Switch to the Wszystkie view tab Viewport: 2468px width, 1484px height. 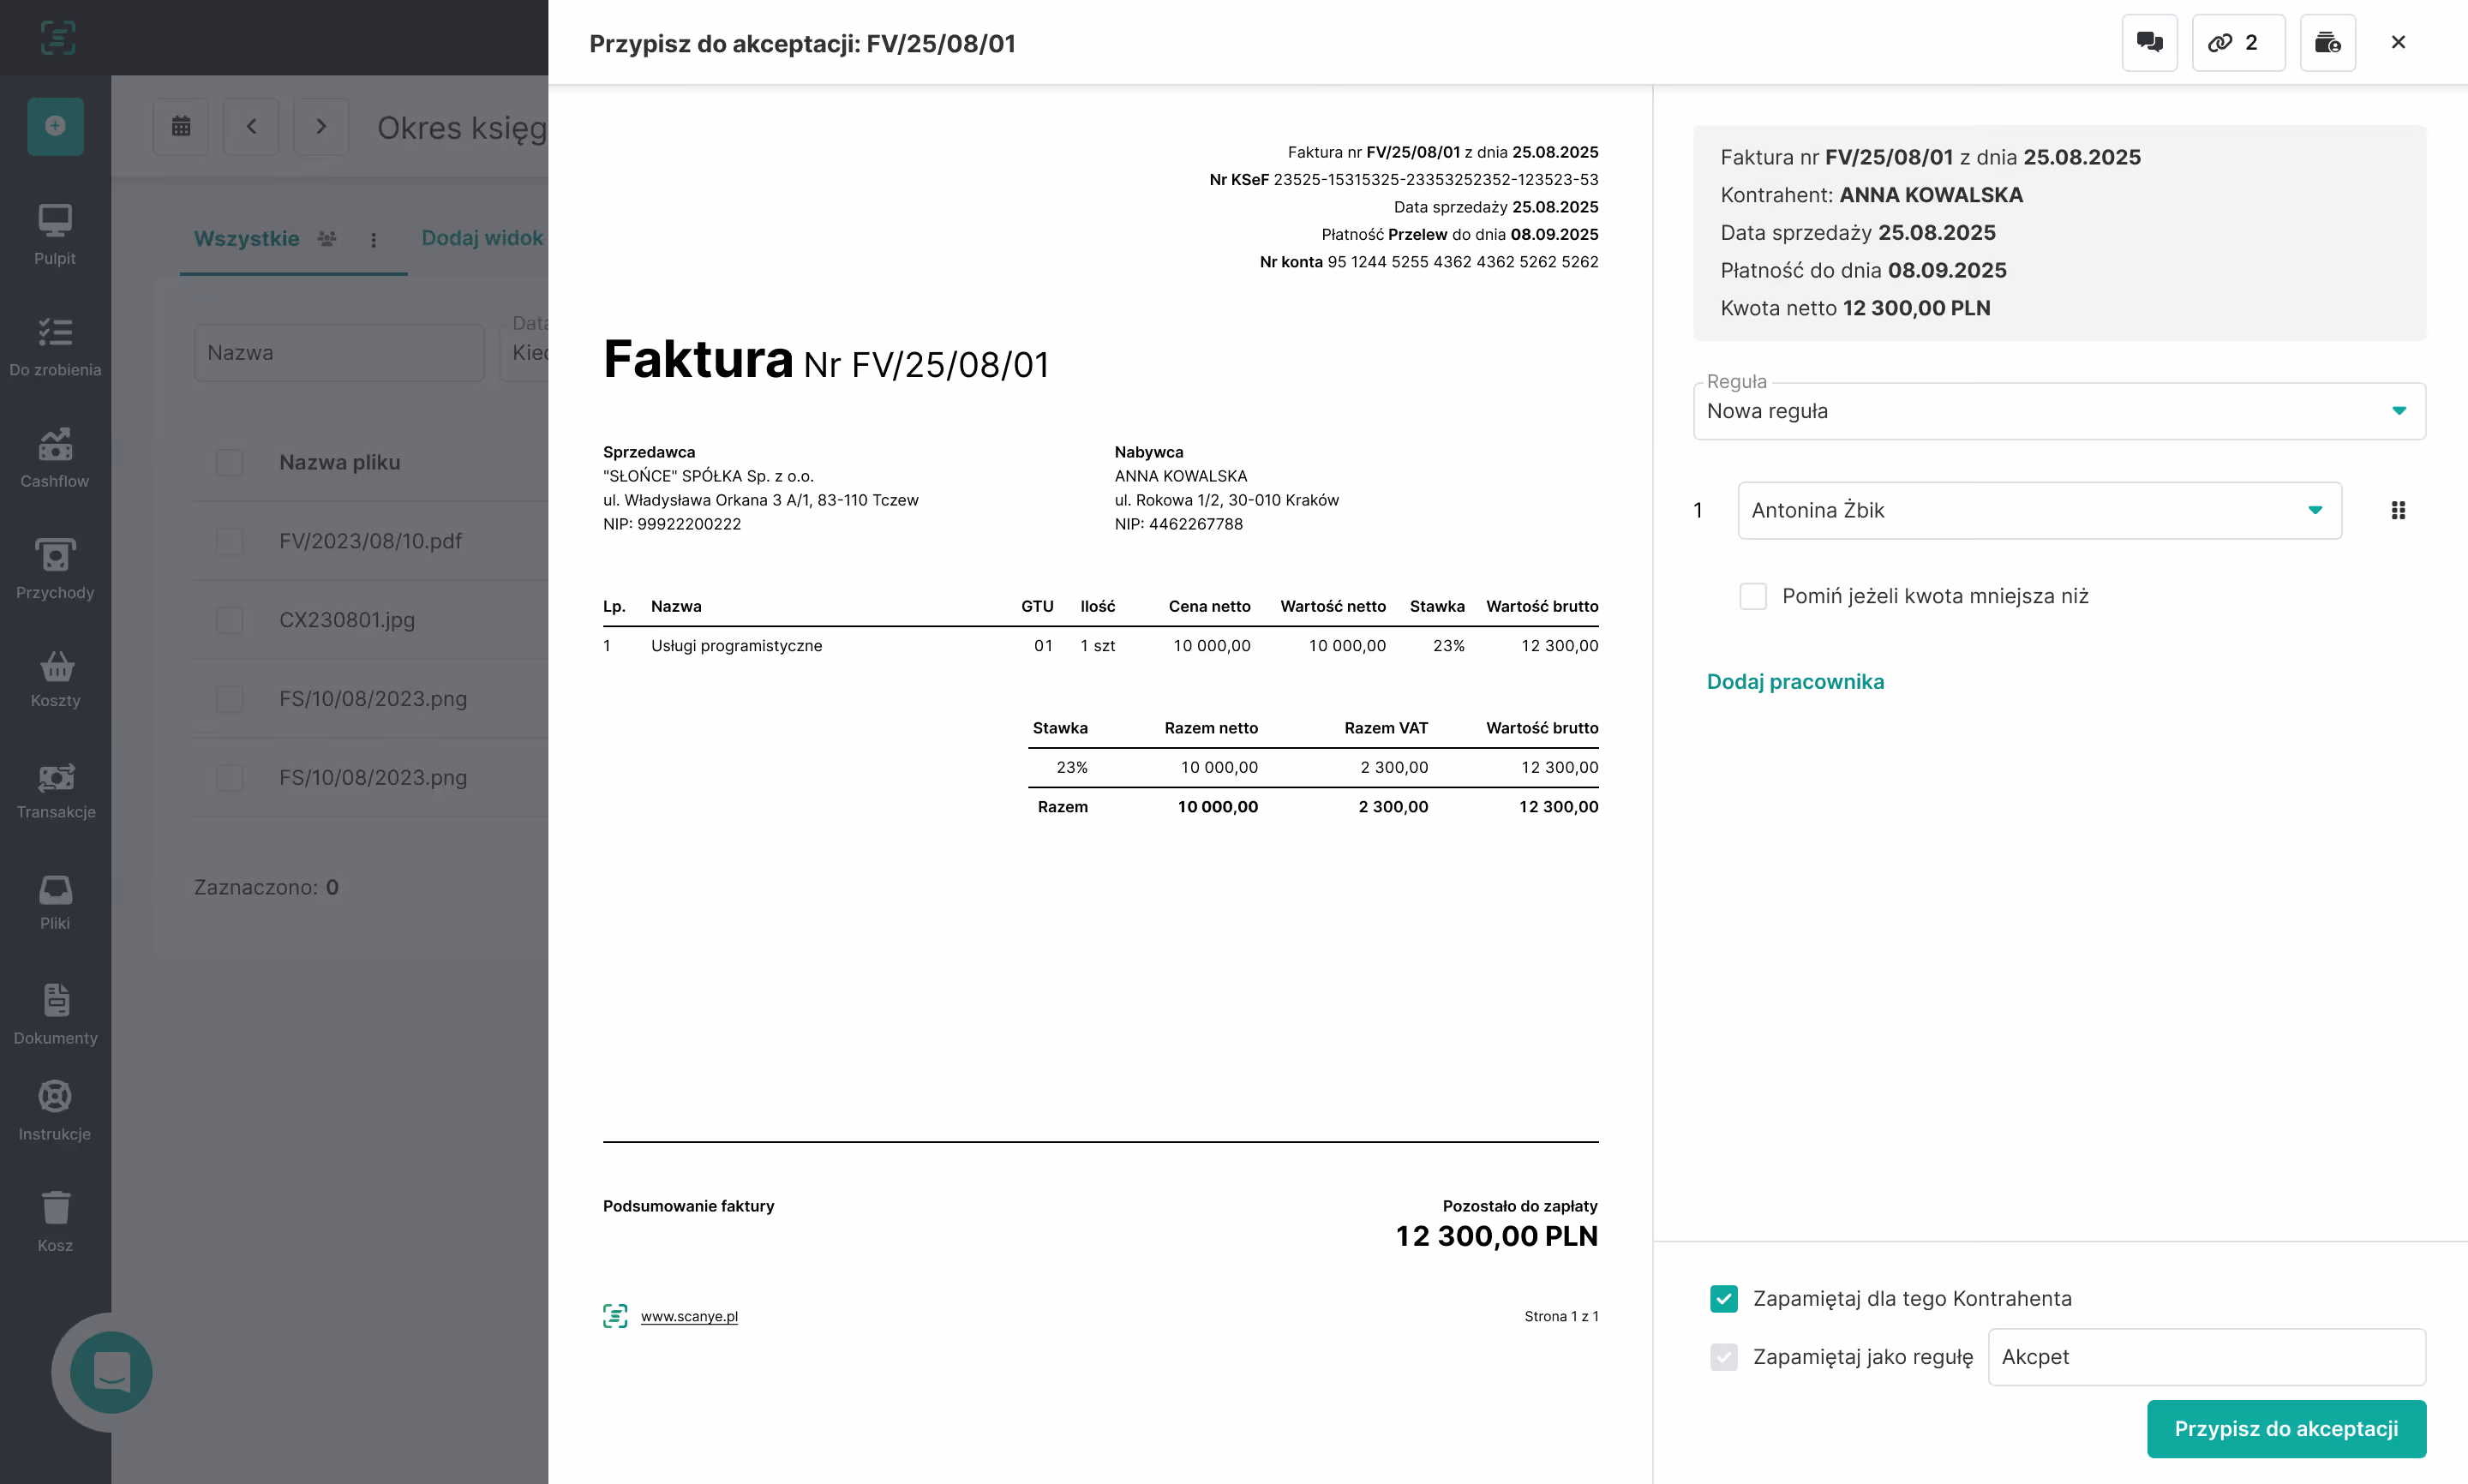coord(246,238)
